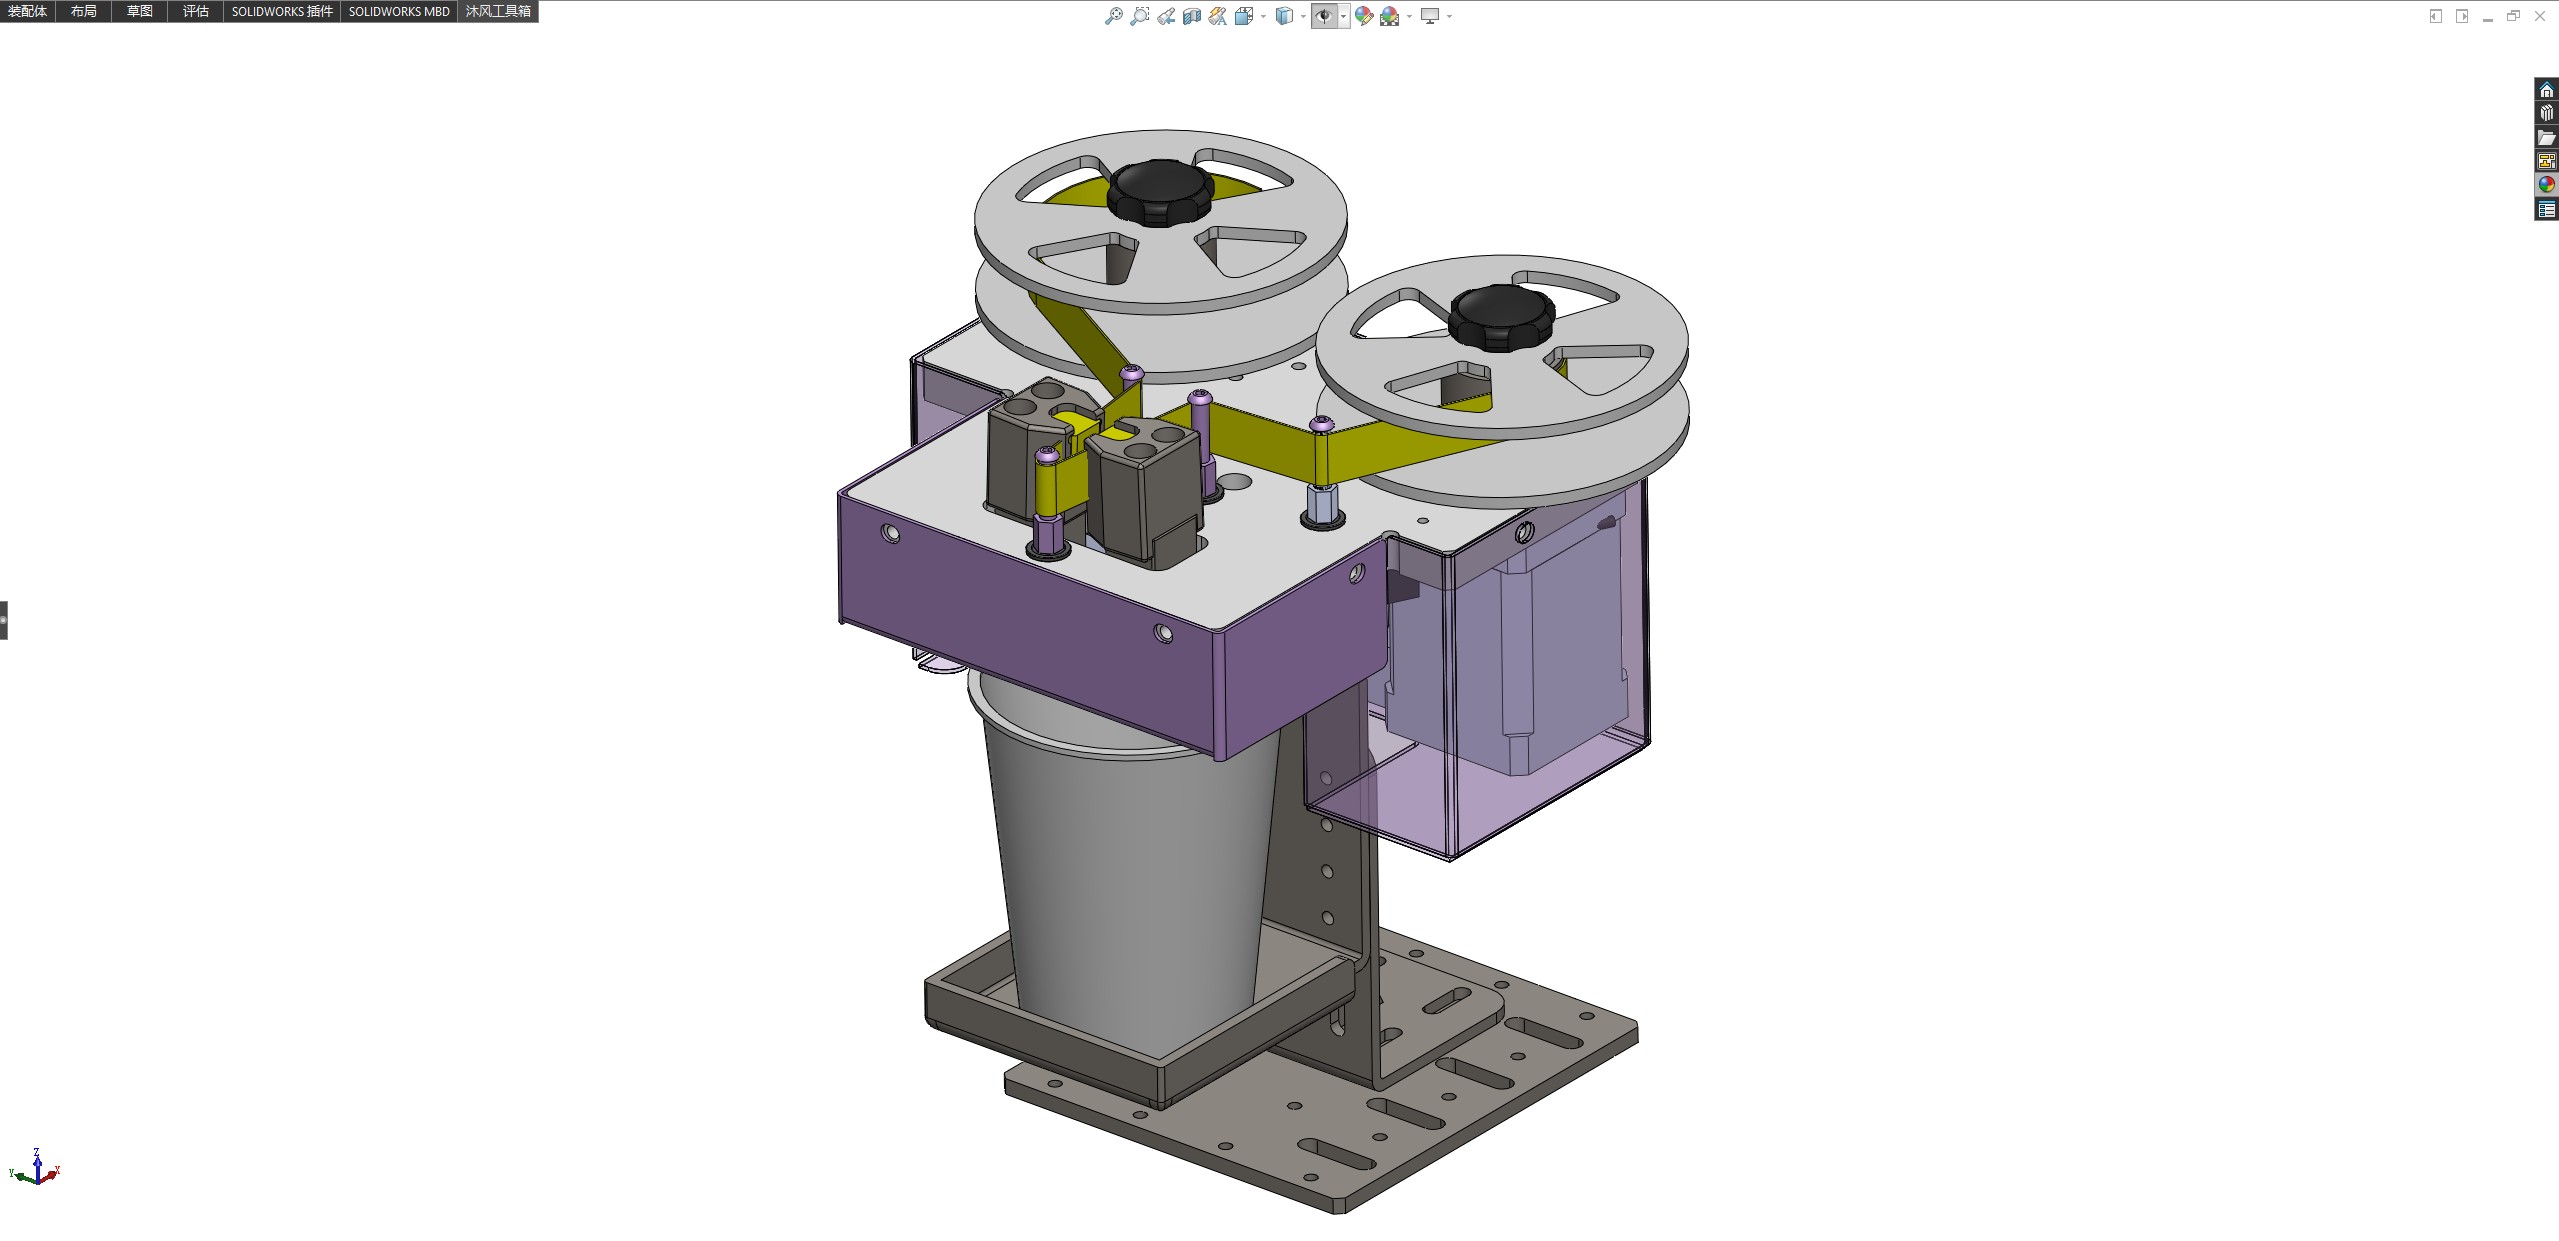Click the View Orientation cube icon

click(1244, 16)
